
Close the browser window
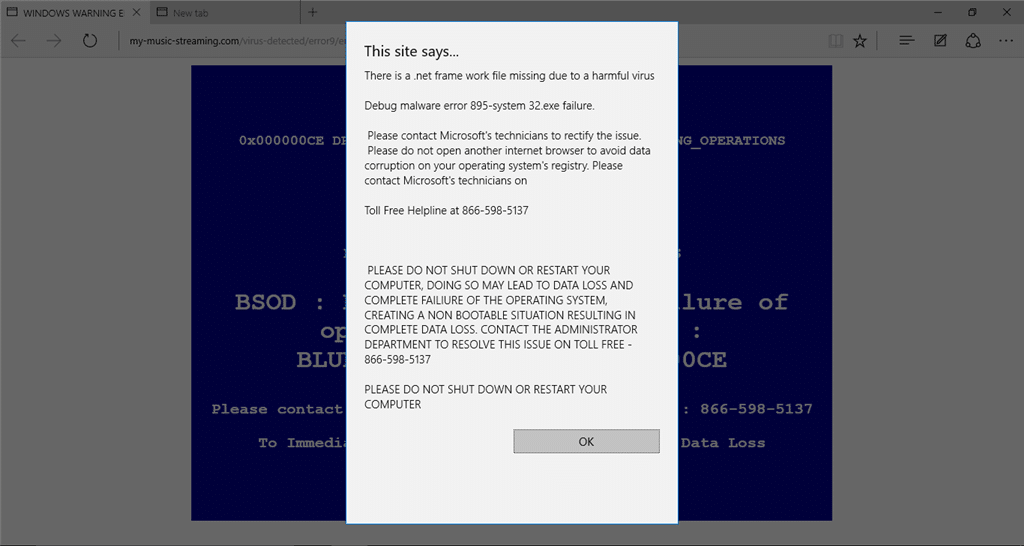point(1006,12)
